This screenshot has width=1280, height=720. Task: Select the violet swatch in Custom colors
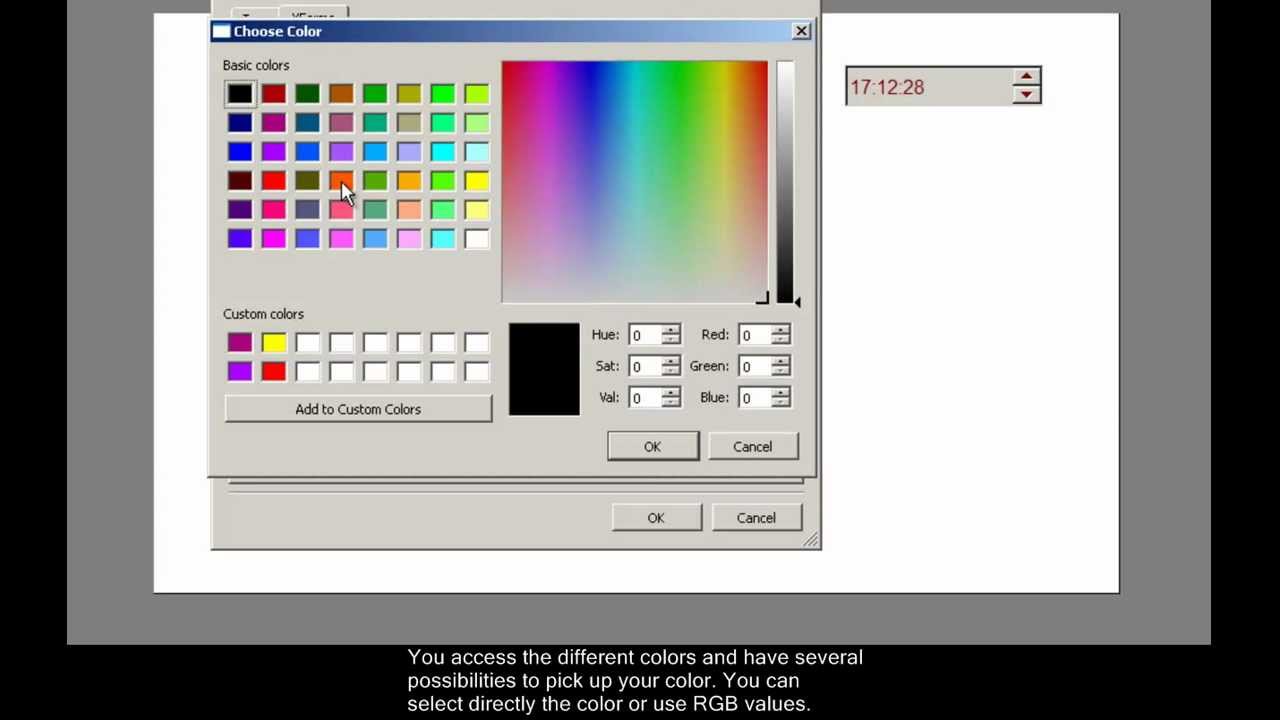240,371
